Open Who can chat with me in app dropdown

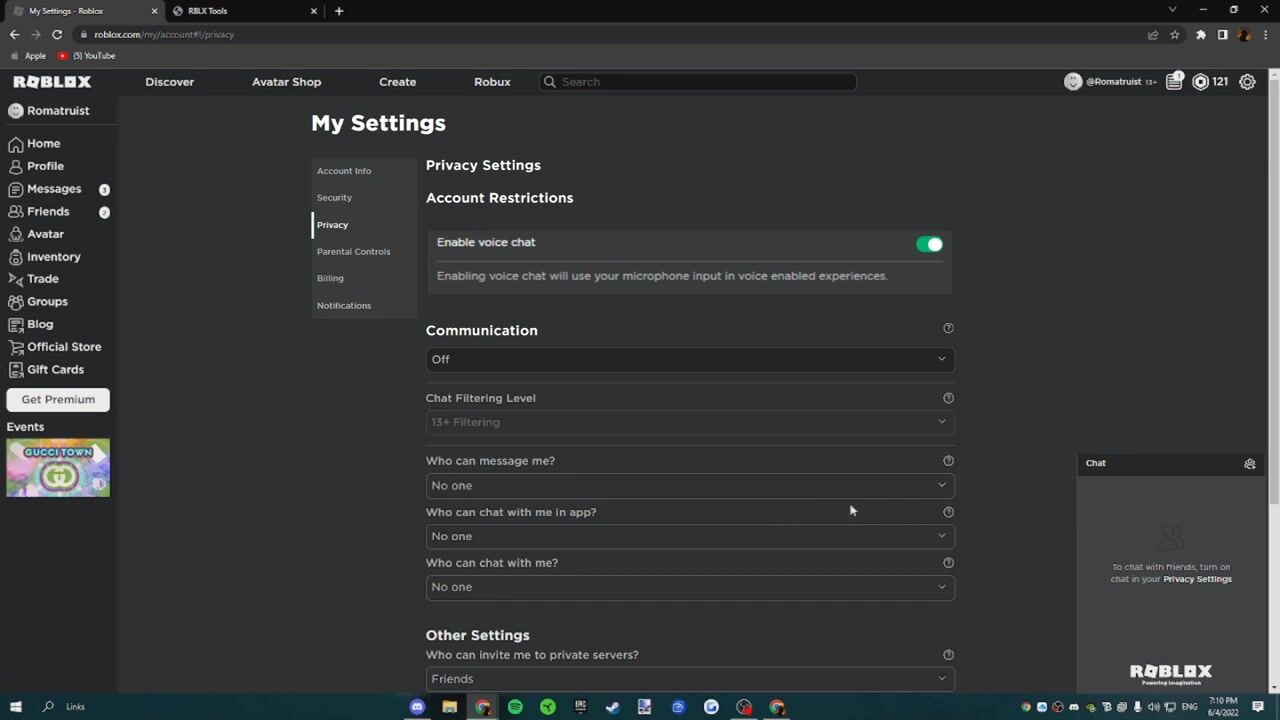[690, 536]
